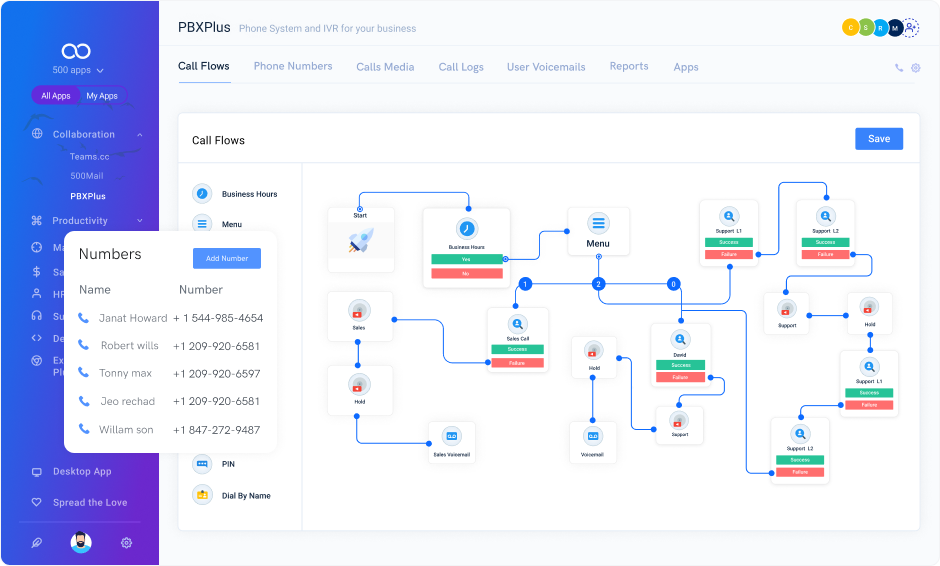Open the user profile avatar in sidebar
The height and width of the screenshot is (566, 940).
[81, 542]
